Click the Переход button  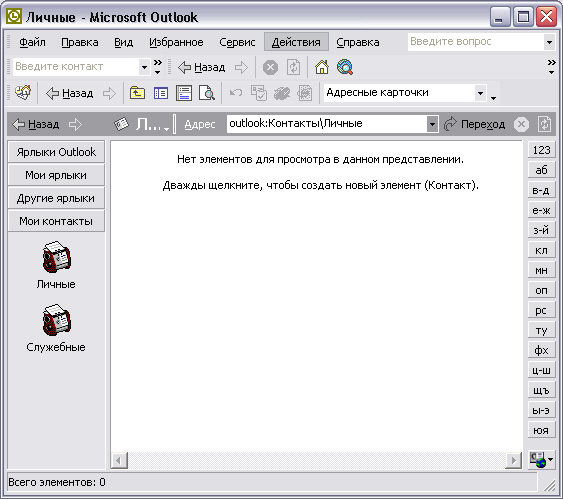[x=474, y=124]
